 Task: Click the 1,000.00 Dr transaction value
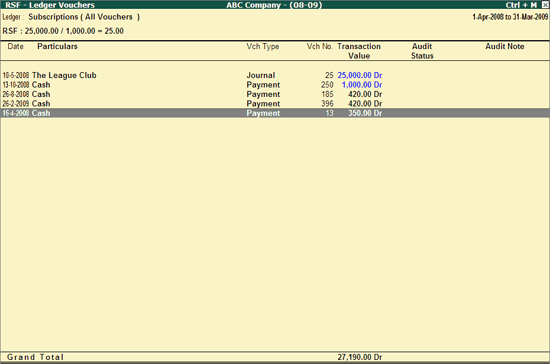click(362, 85)
